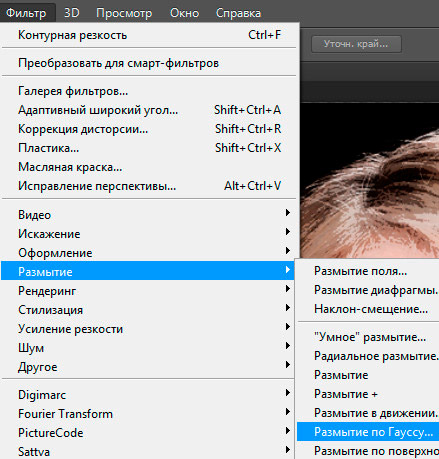Expand the Искажение submenu
This screenshot has width=439, height=459.
click(149, 234)
